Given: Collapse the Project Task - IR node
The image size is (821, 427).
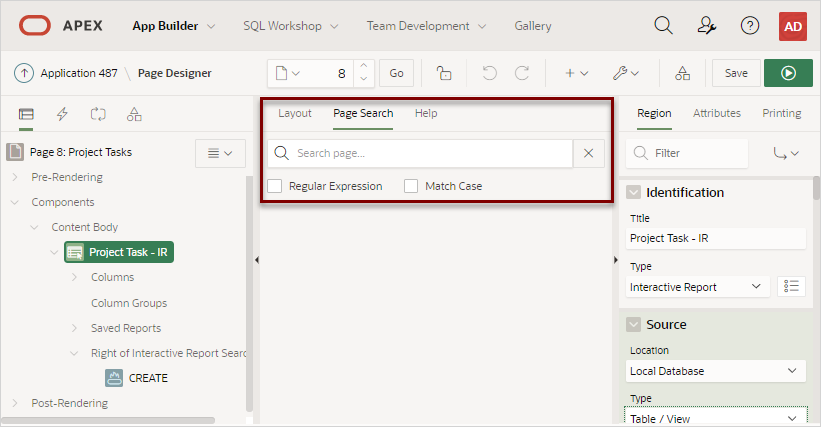Looking at the screenshot, I should pos(54,252).
